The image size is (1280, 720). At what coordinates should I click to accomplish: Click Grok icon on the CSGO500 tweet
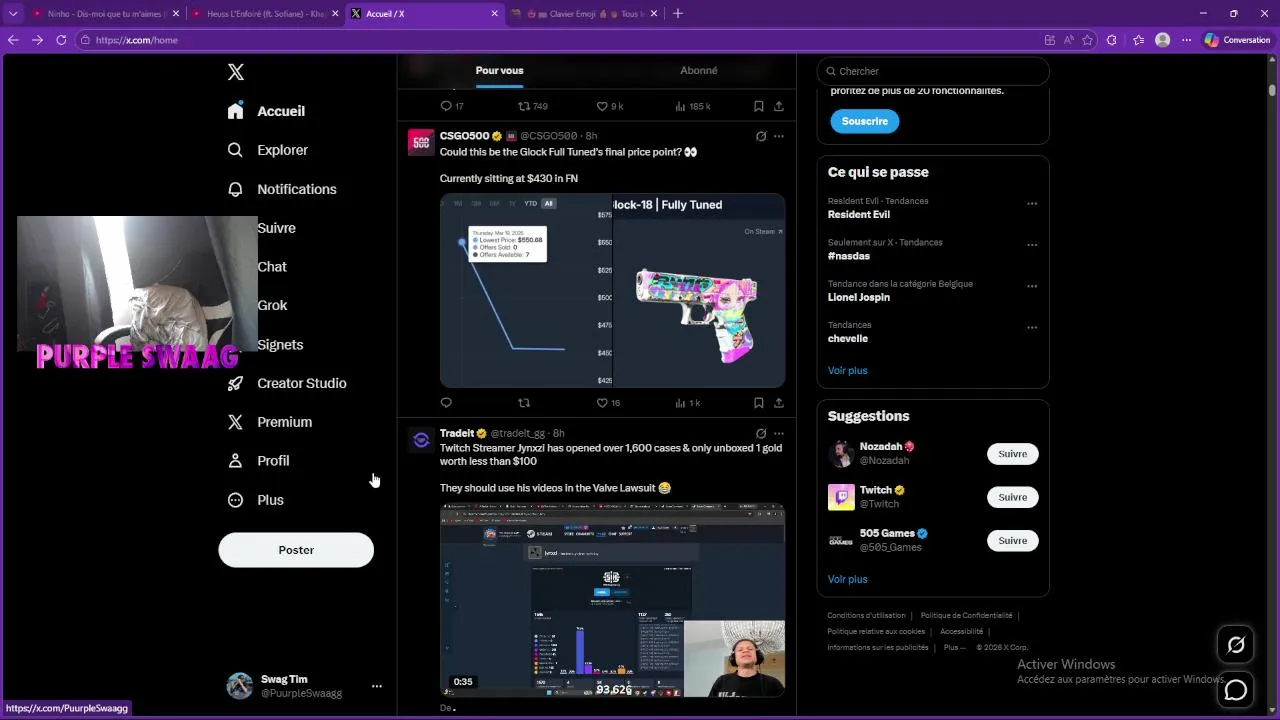tap(761, 136)
